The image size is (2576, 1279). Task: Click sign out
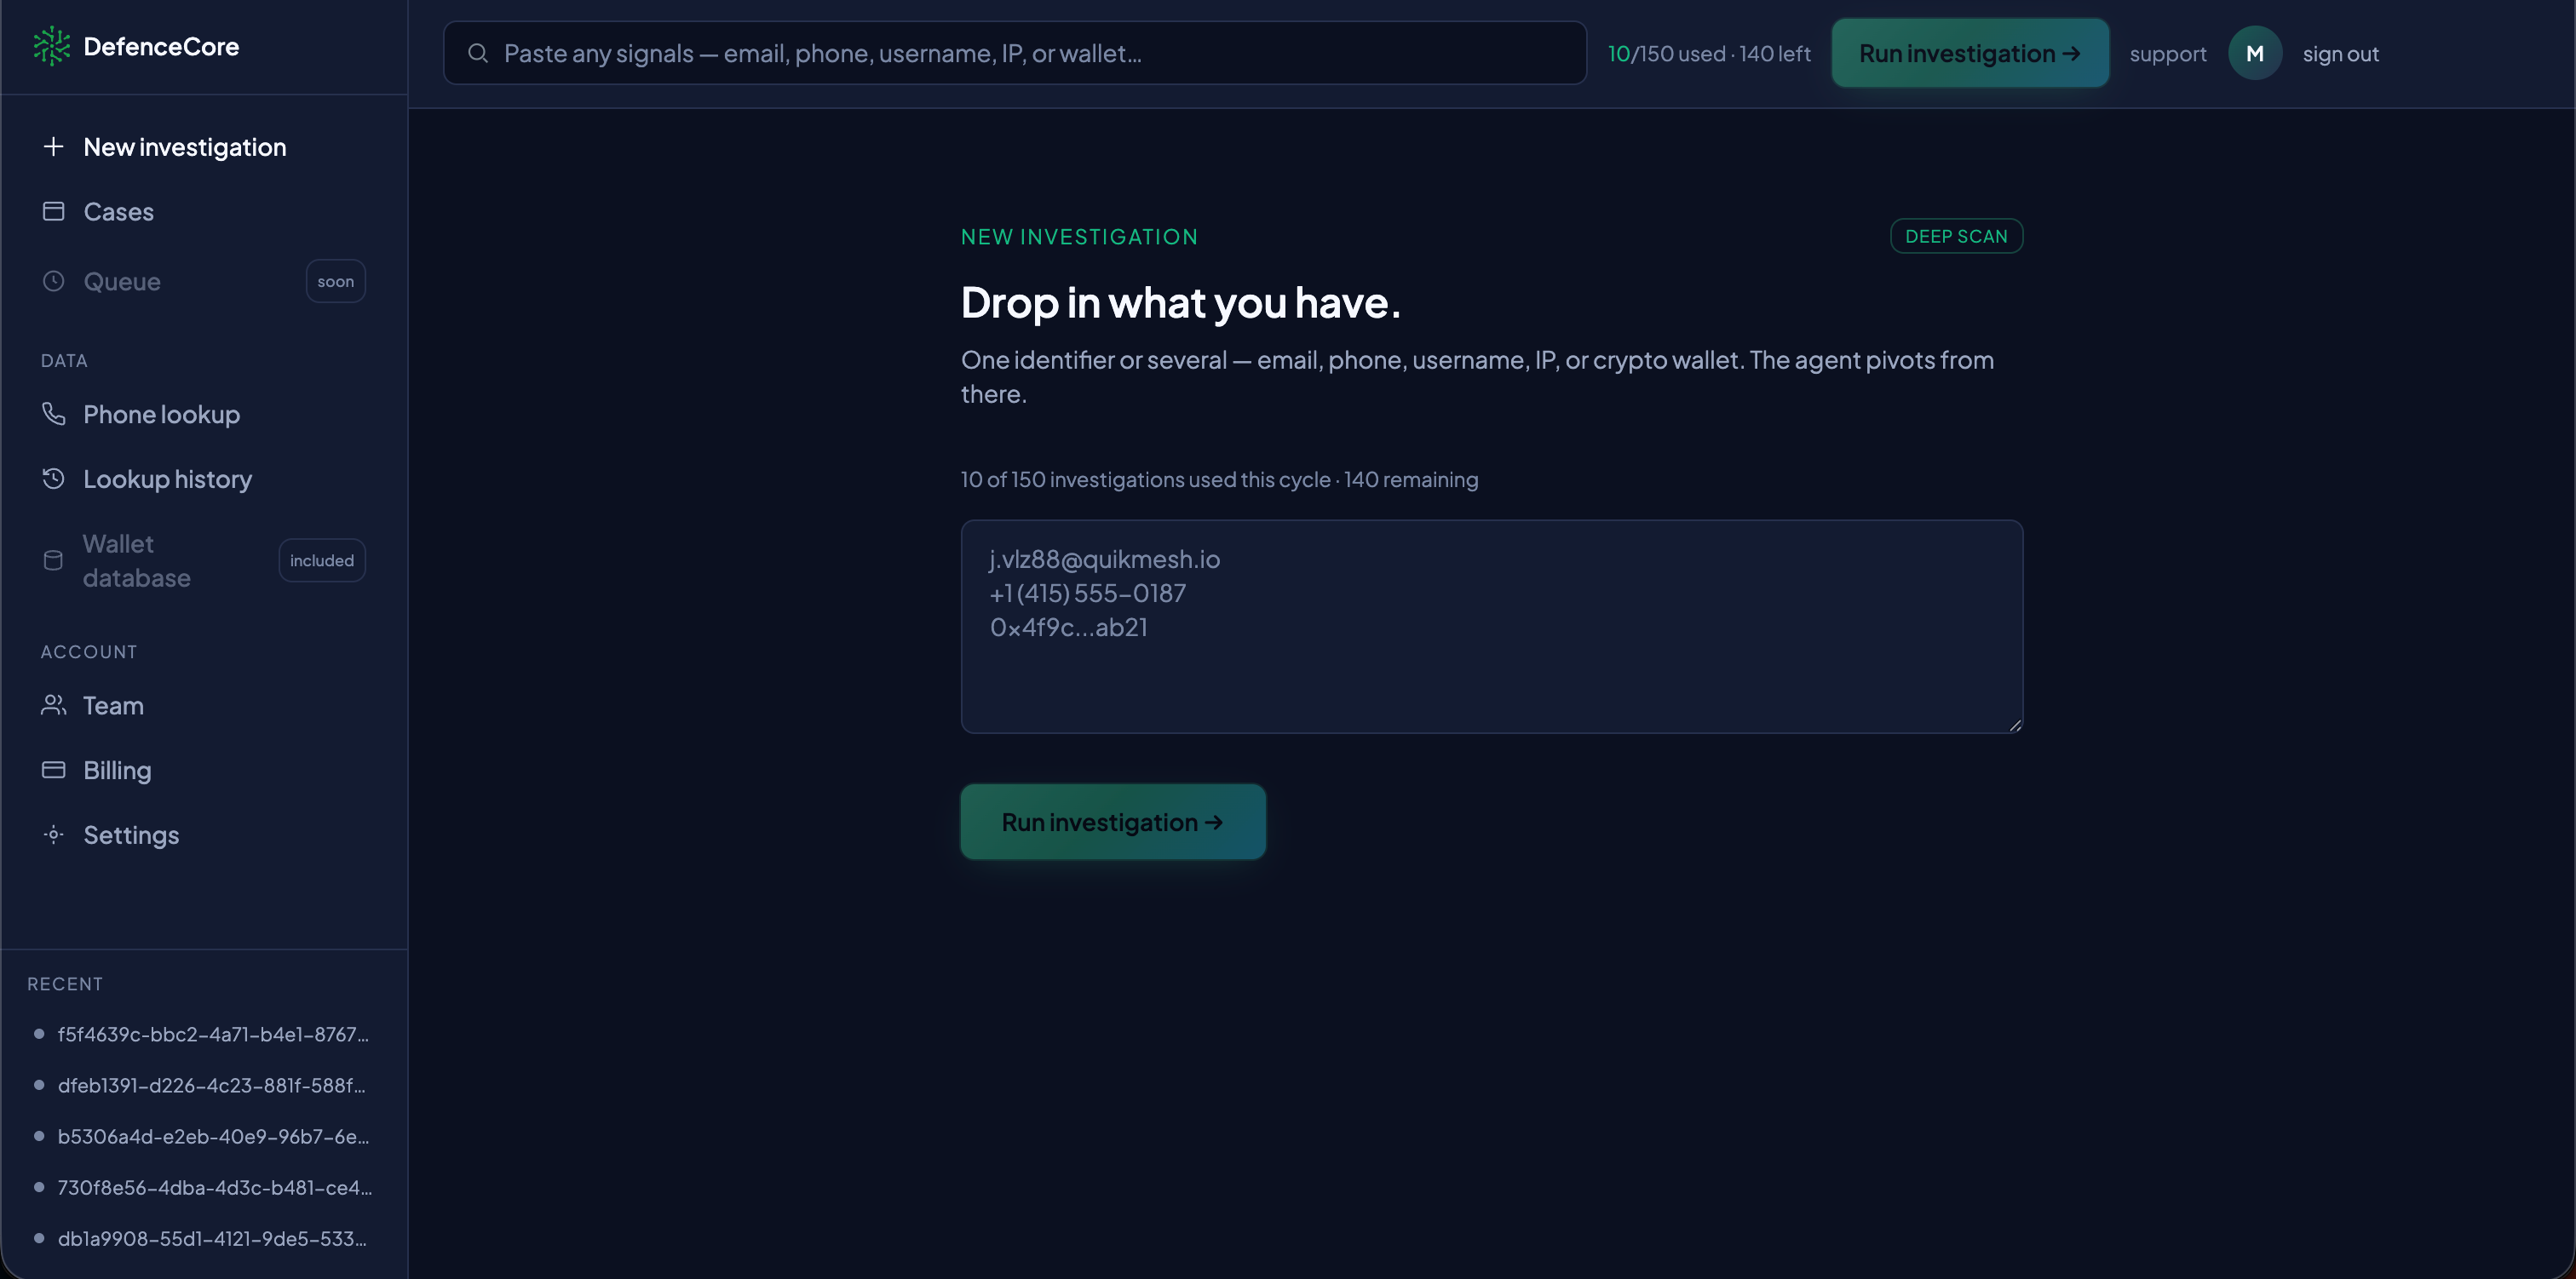coord(2340,54)
